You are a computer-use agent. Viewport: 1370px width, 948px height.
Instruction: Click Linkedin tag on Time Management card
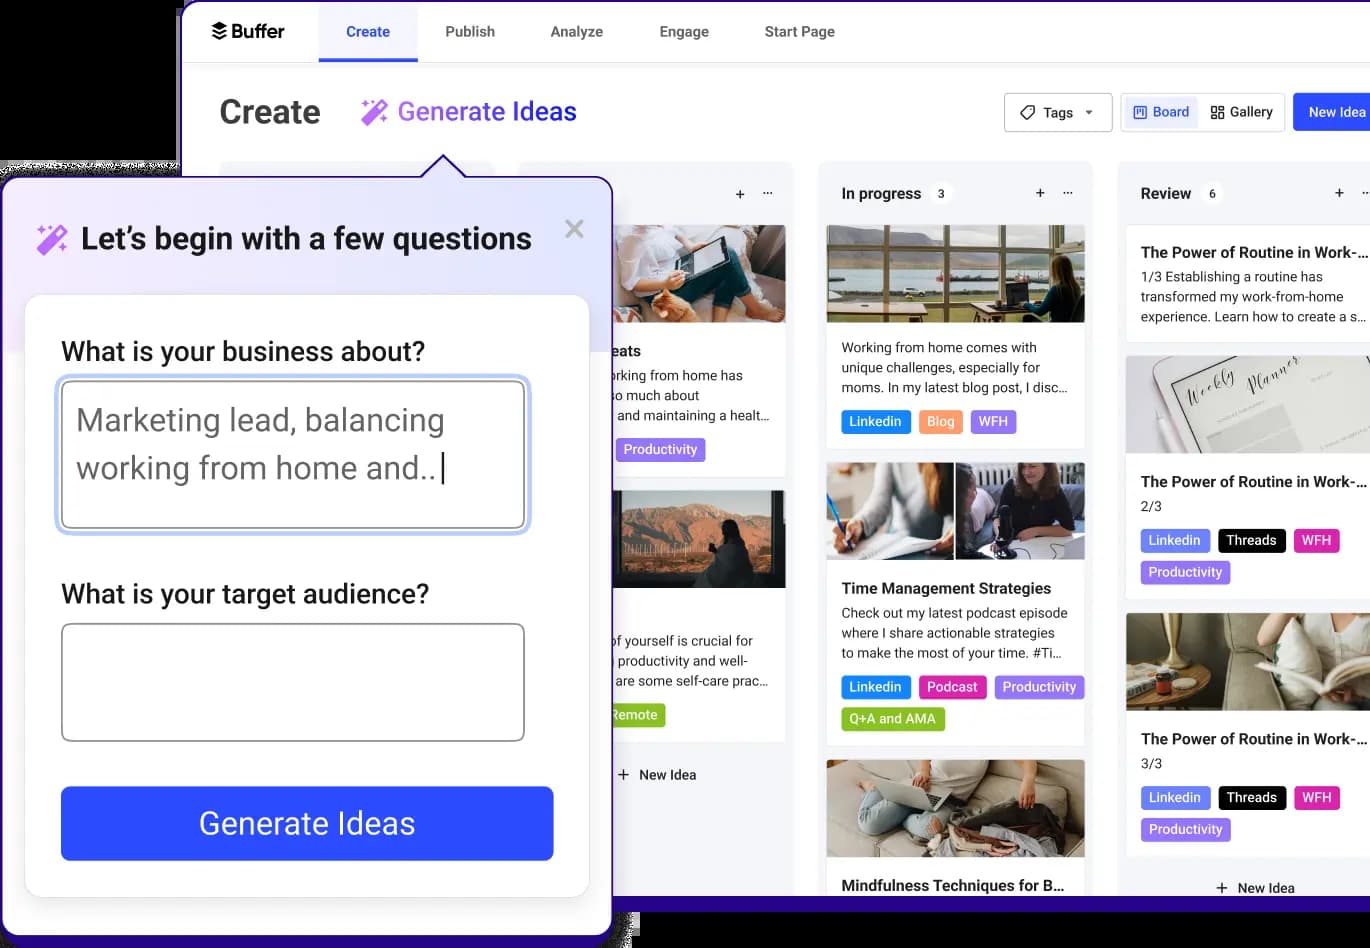875,687
